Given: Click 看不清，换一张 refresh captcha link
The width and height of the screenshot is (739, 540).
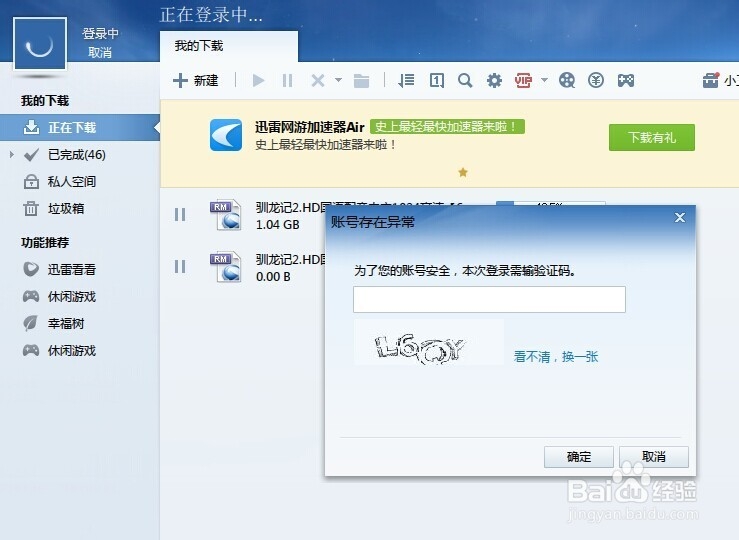Looking at the screenshot, I should pyautogui.click(x=556, y=357).
